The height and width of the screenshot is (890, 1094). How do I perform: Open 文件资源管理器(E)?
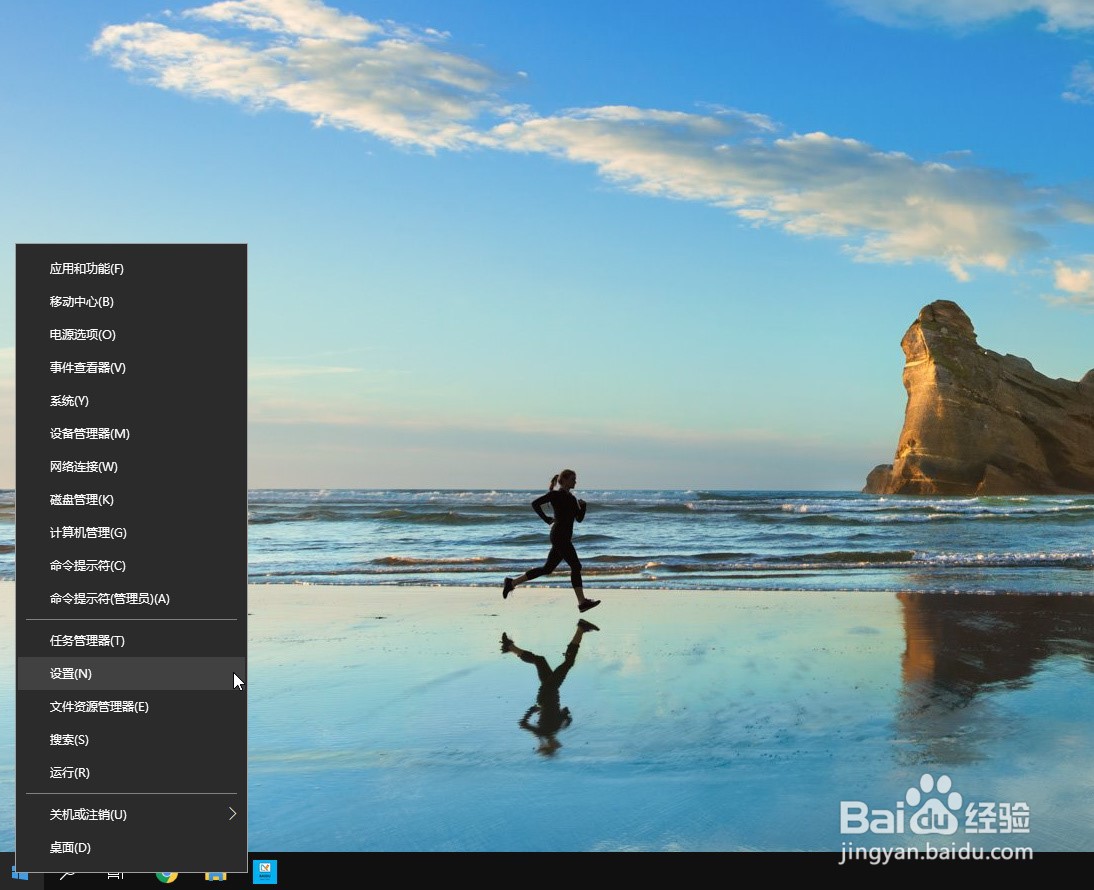[131, 707]
